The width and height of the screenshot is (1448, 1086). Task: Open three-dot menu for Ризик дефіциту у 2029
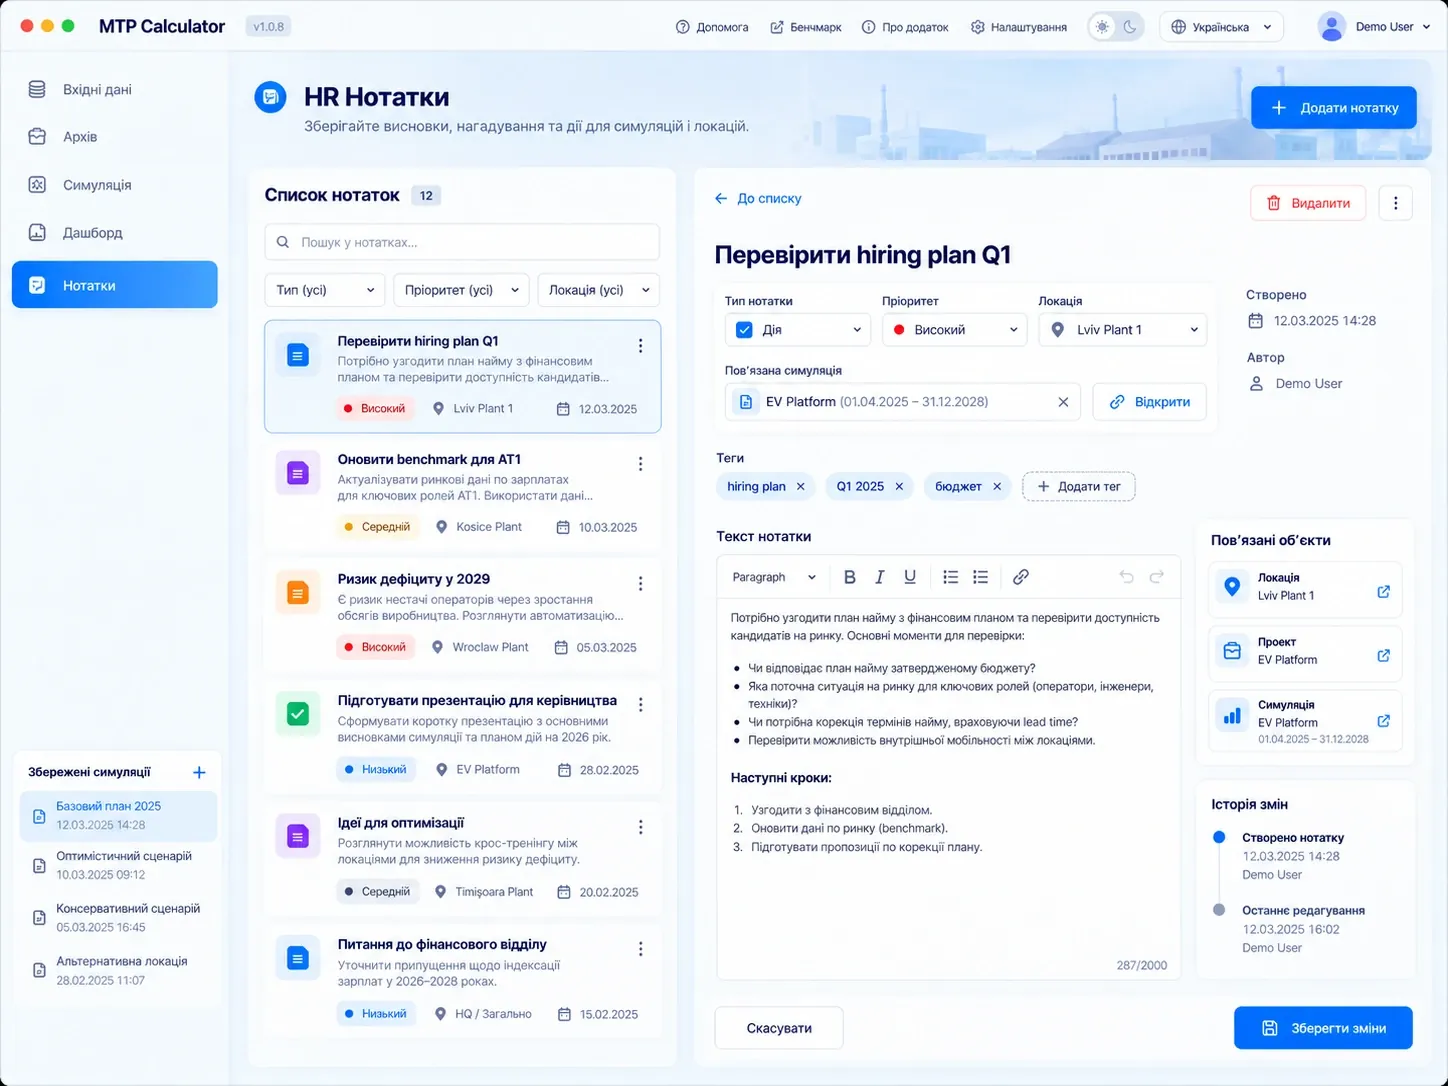[x=641, y=584]
